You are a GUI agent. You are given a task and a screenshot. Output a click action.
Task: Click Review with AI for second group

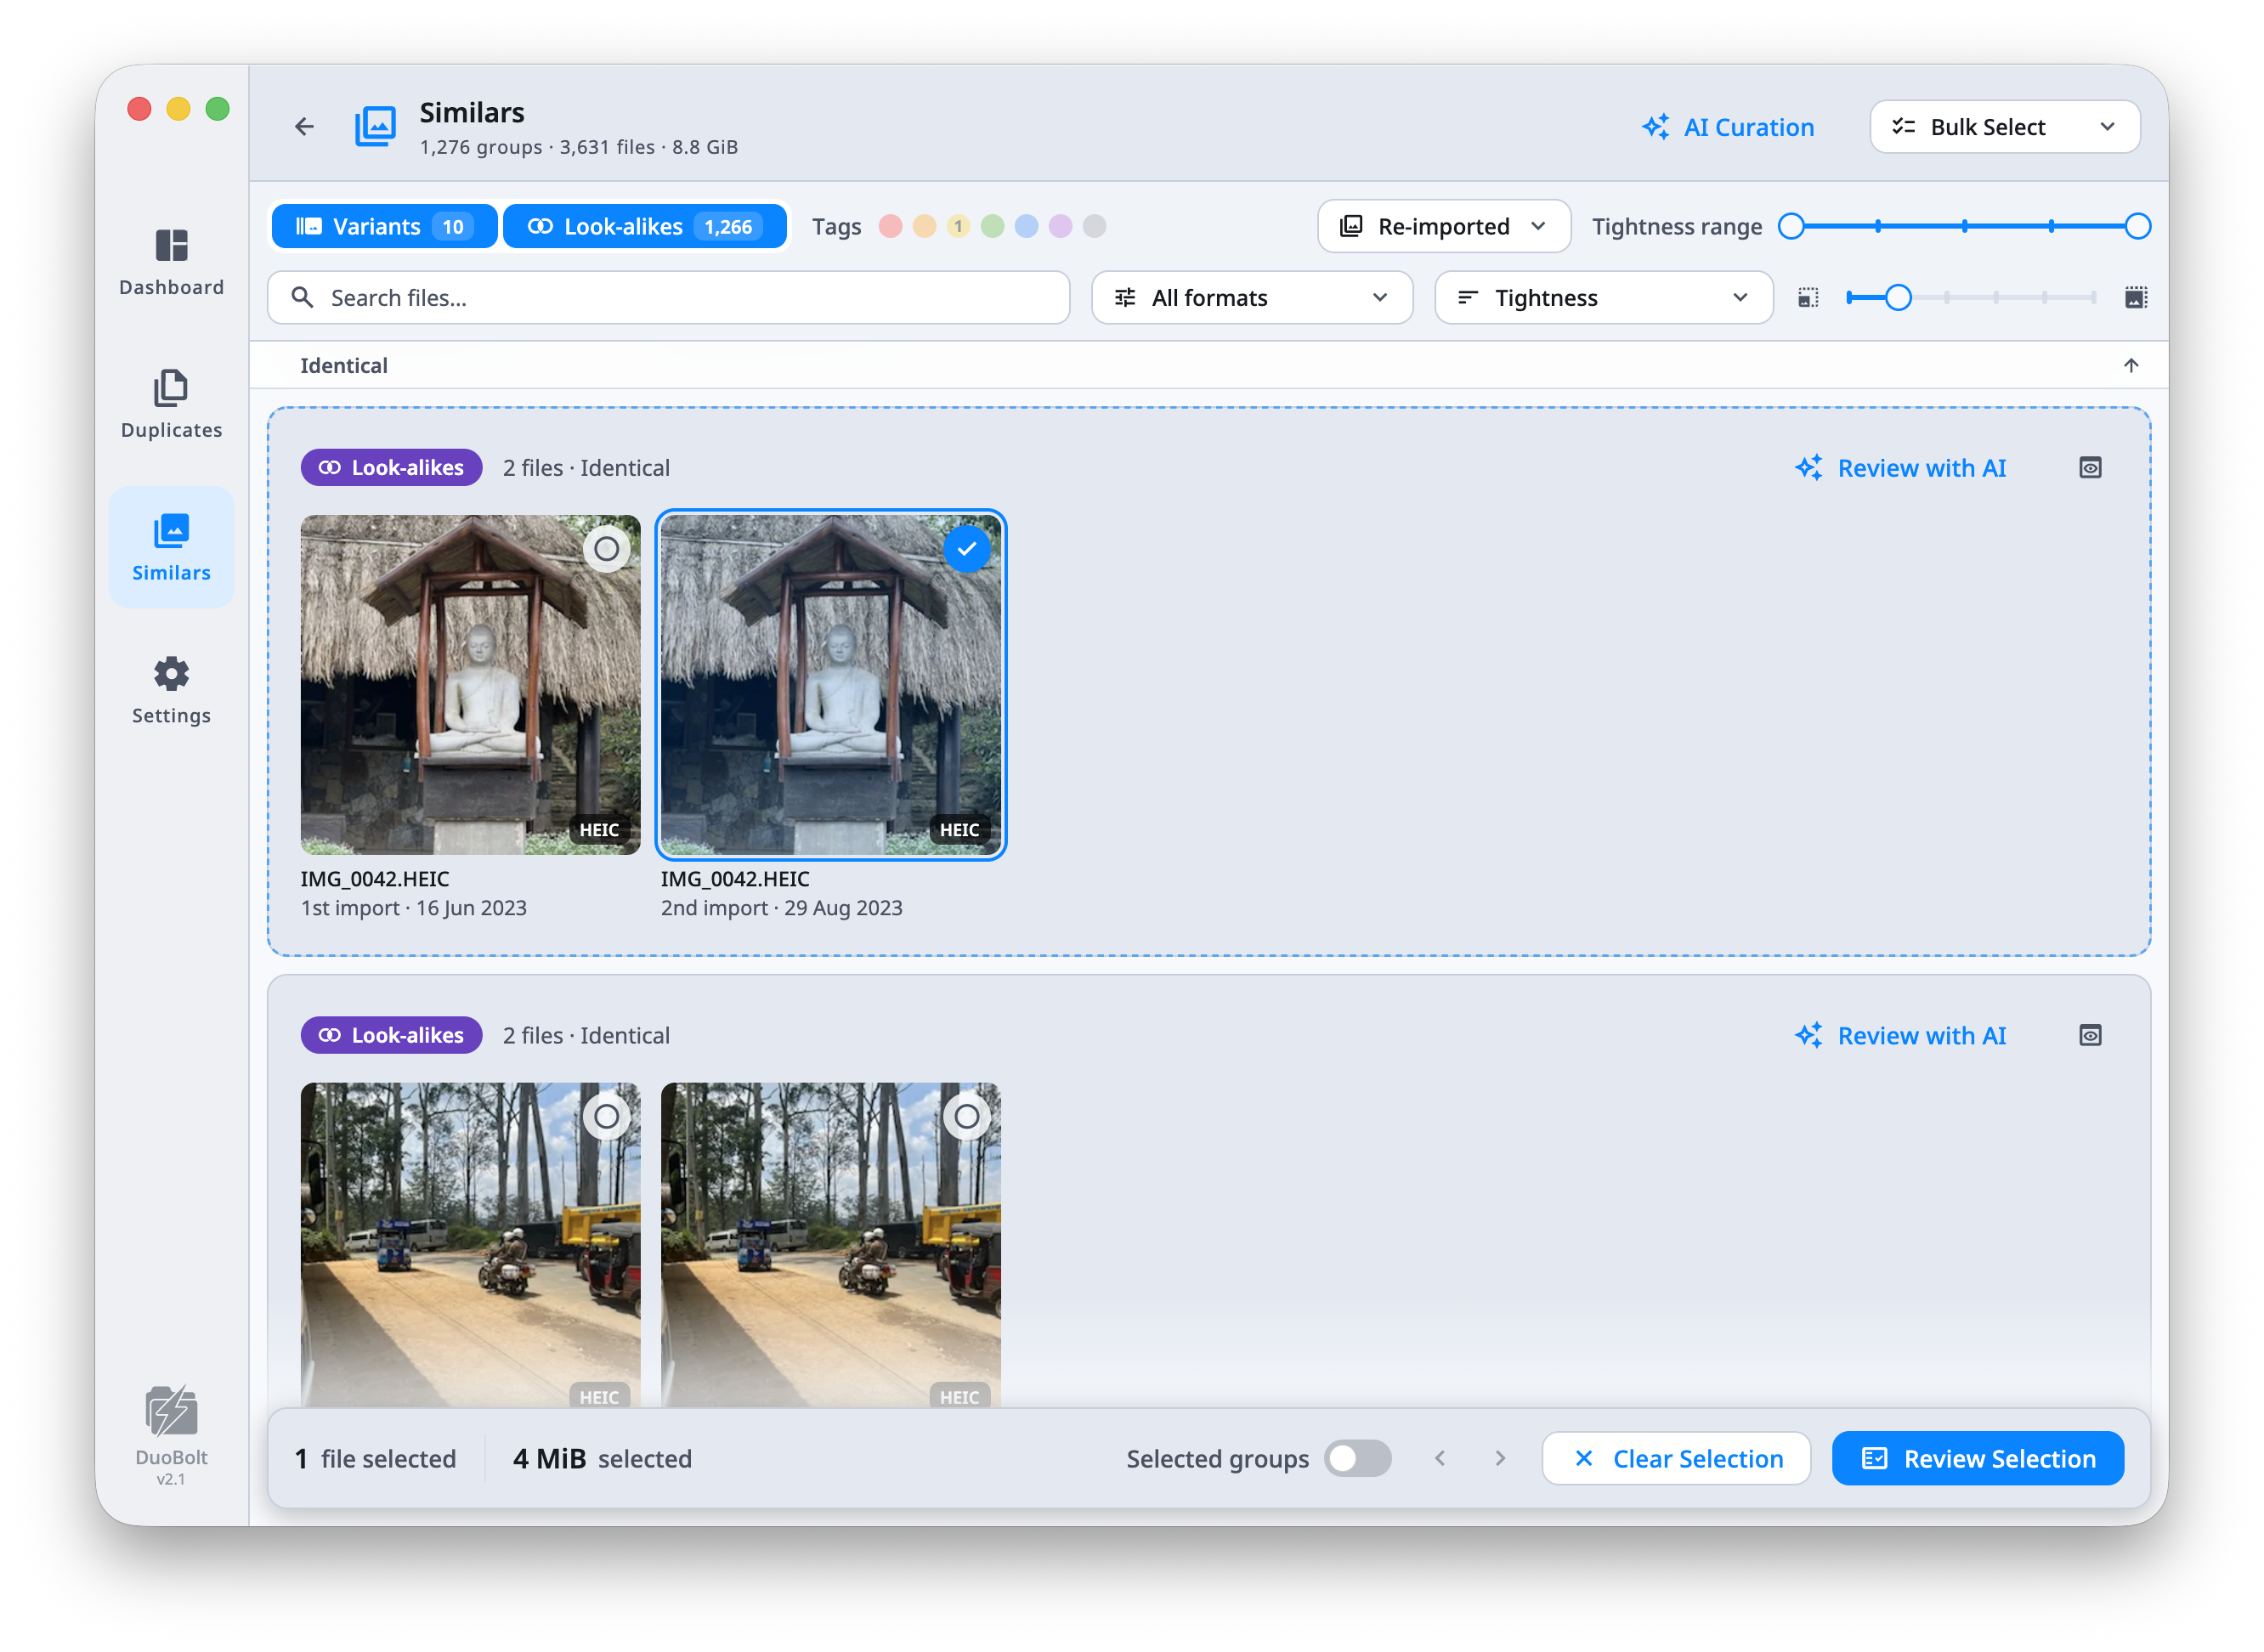point(1900,1035)
